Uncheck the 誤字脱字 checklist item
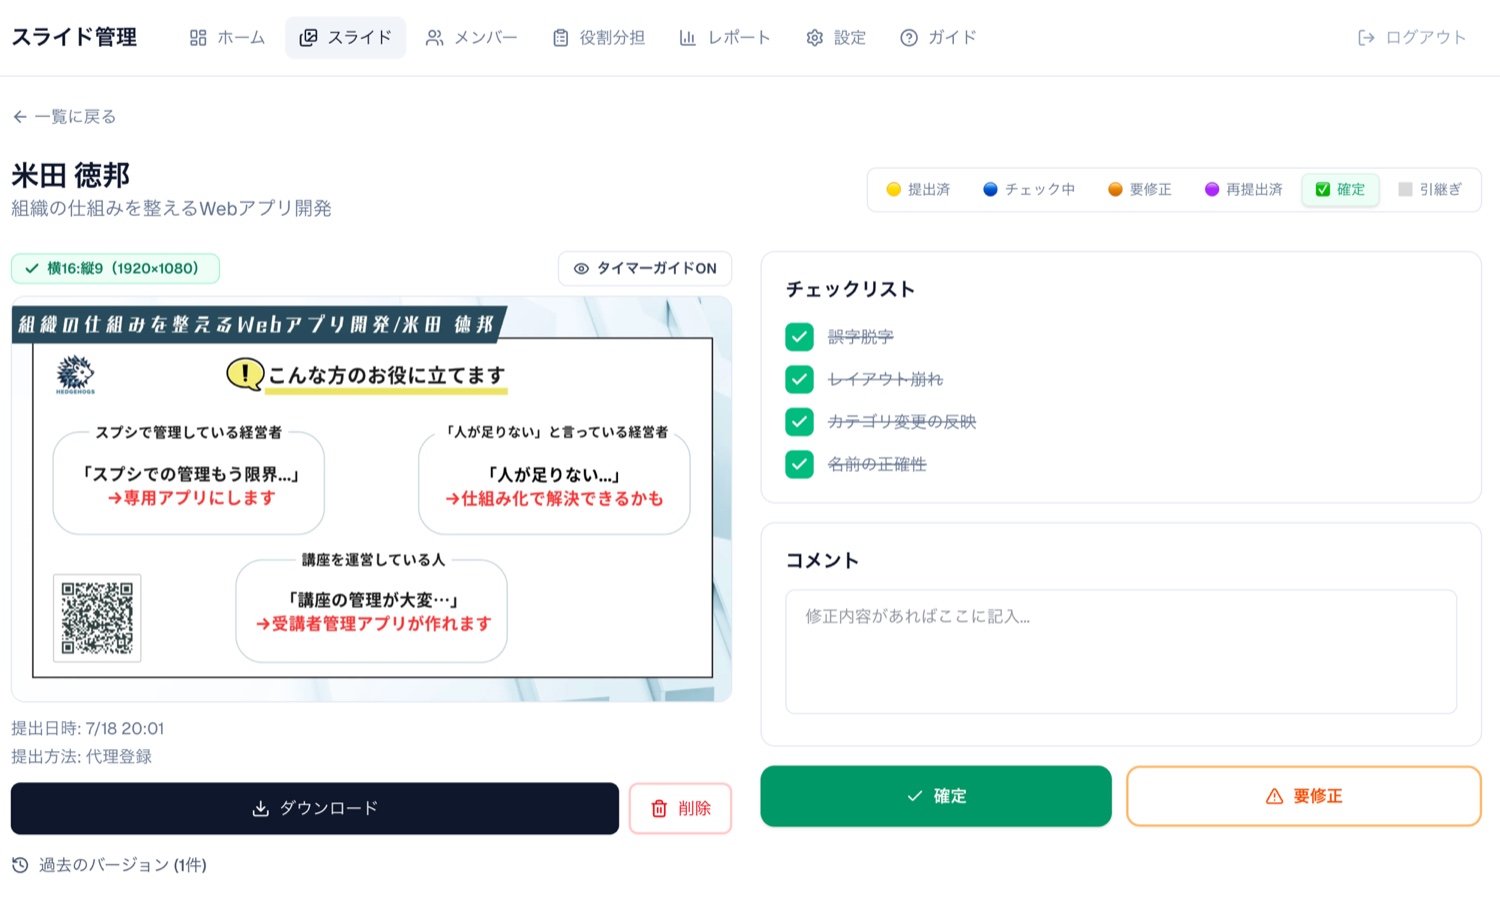The width and height of the screenshot is (1500, 897). [x=799, y=337]
